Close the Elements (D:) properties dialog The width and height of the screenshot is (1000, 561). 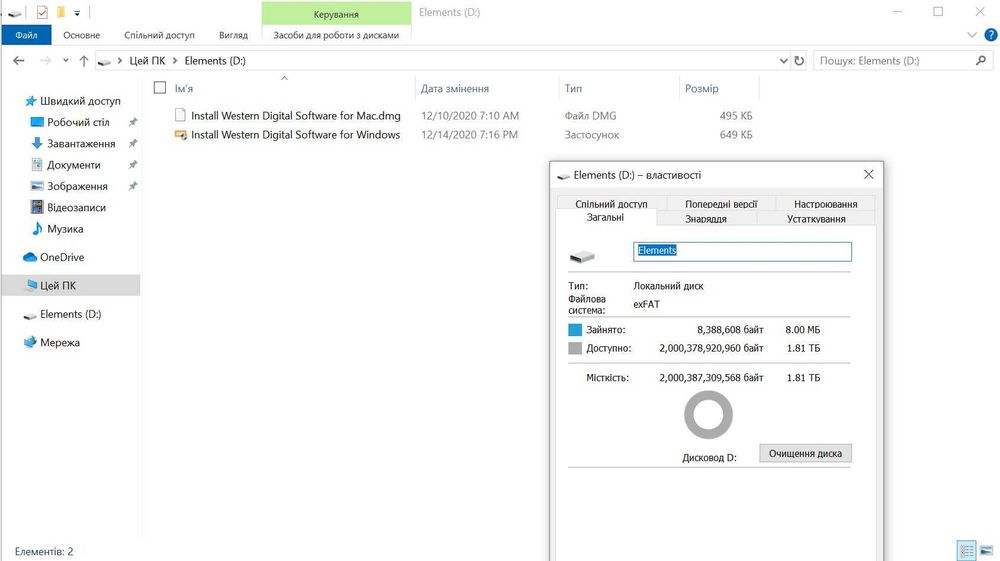pyautogui.click(x=869, y=175)
